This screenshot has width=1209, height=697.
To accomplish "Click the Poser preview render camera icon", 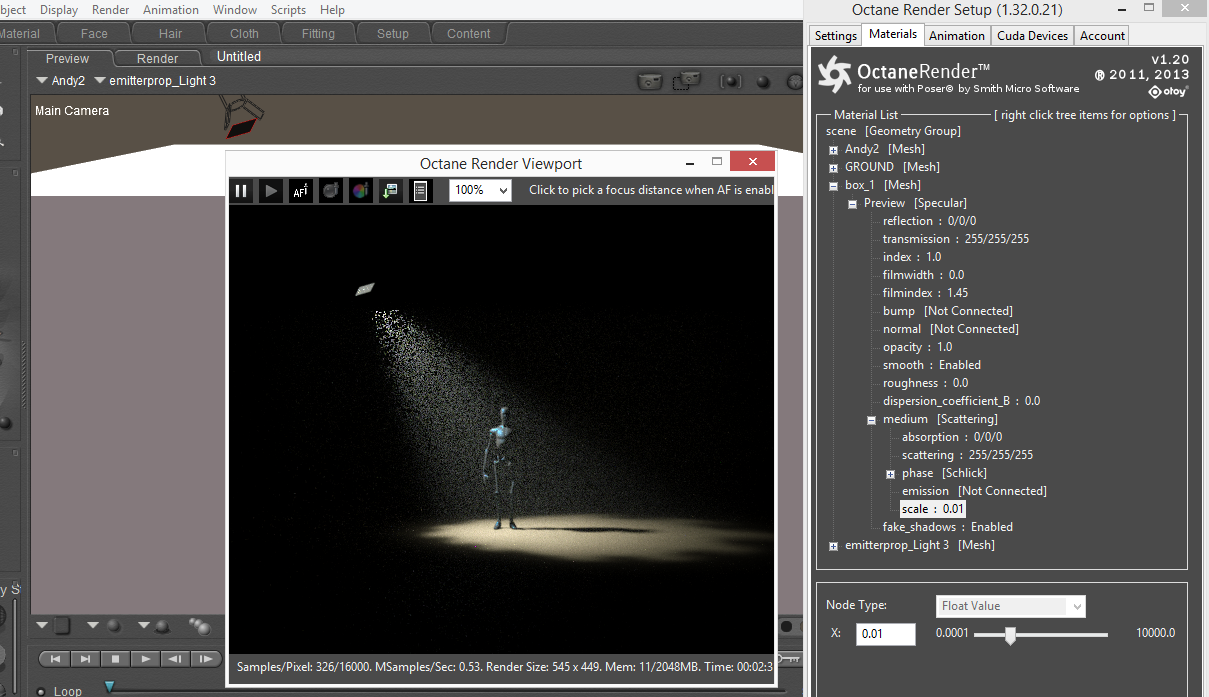I will [651, 81].
